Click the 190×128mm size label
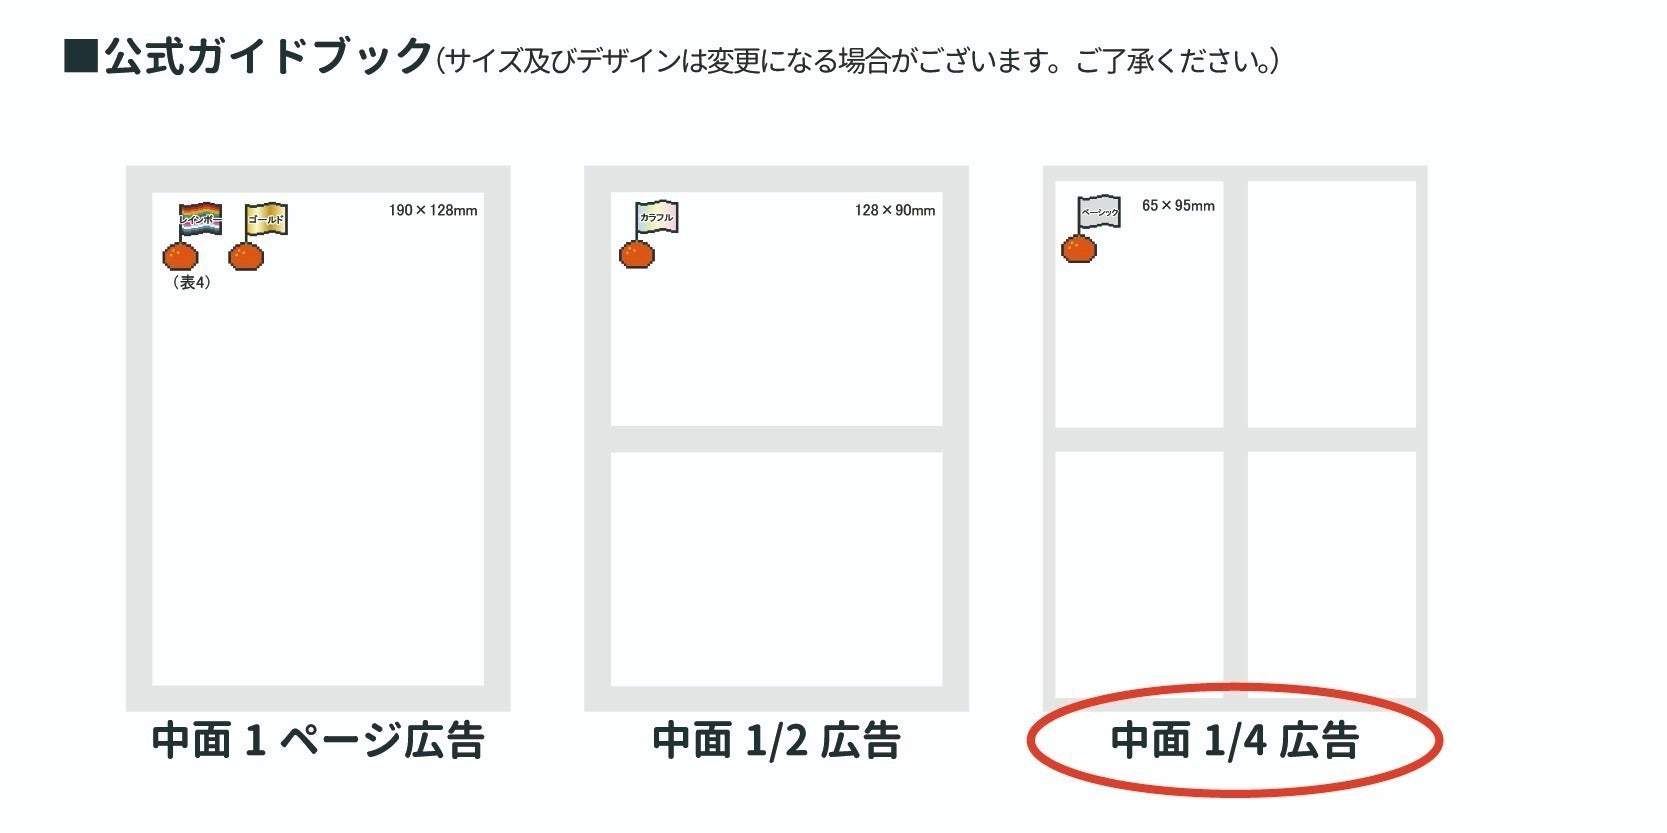This screenshot has height=833, width=1667. pyautogui.click(x=433, y=210)
